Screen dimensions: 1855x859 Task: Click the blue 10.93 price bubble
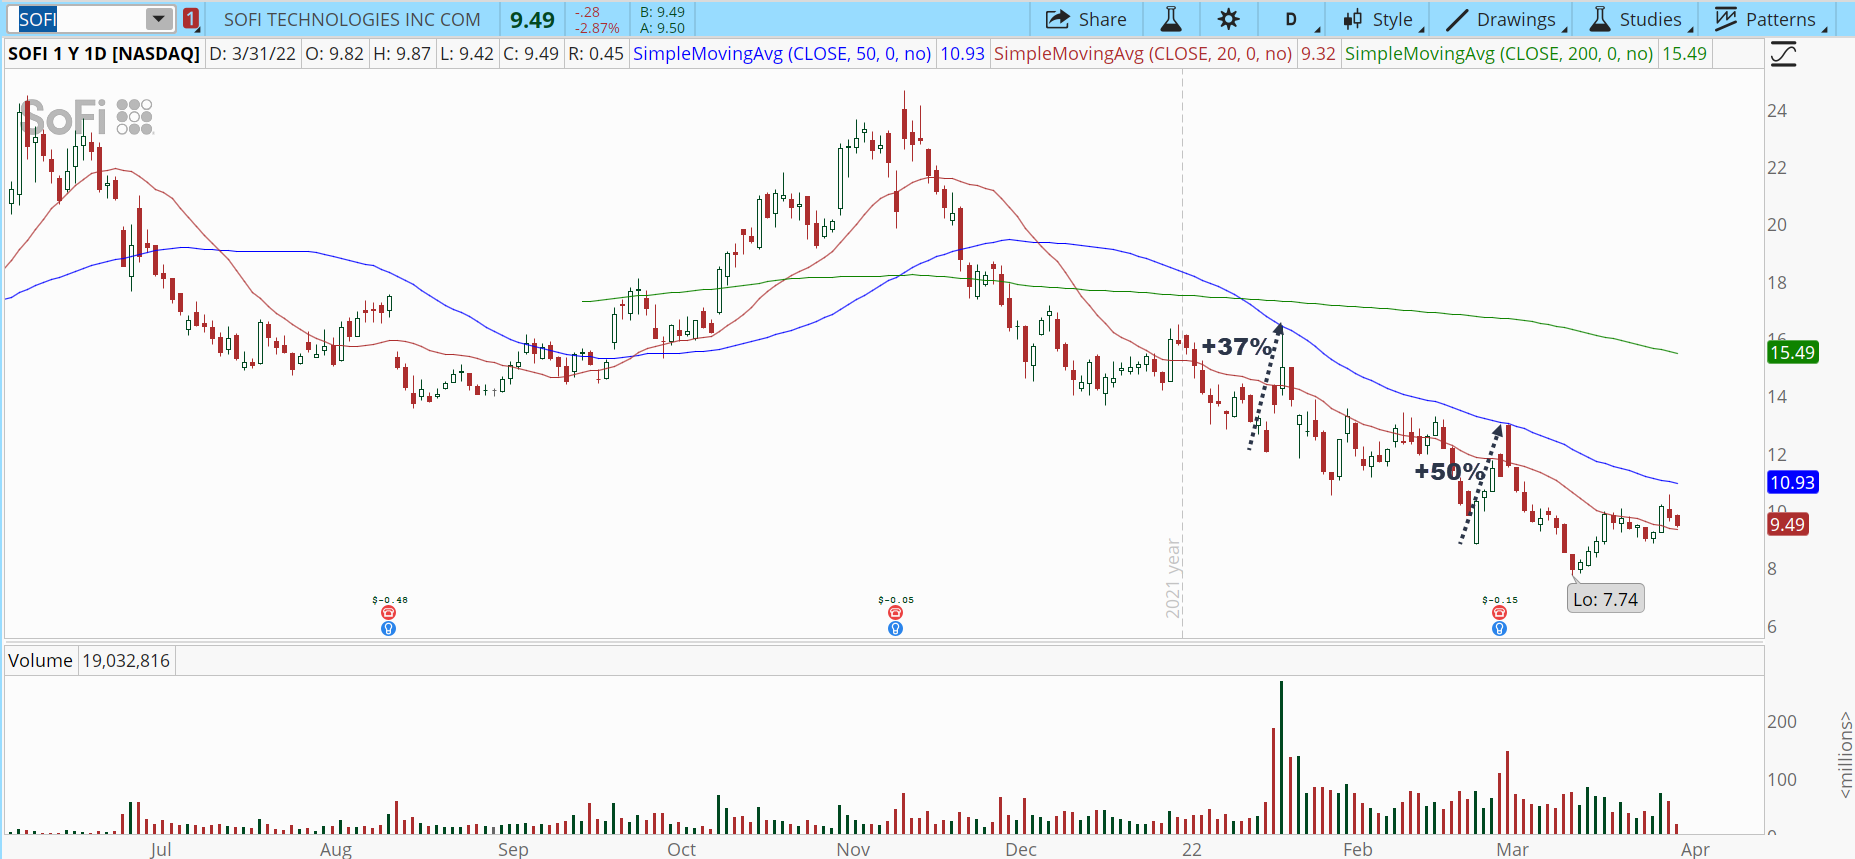(x=1792, y=482)
